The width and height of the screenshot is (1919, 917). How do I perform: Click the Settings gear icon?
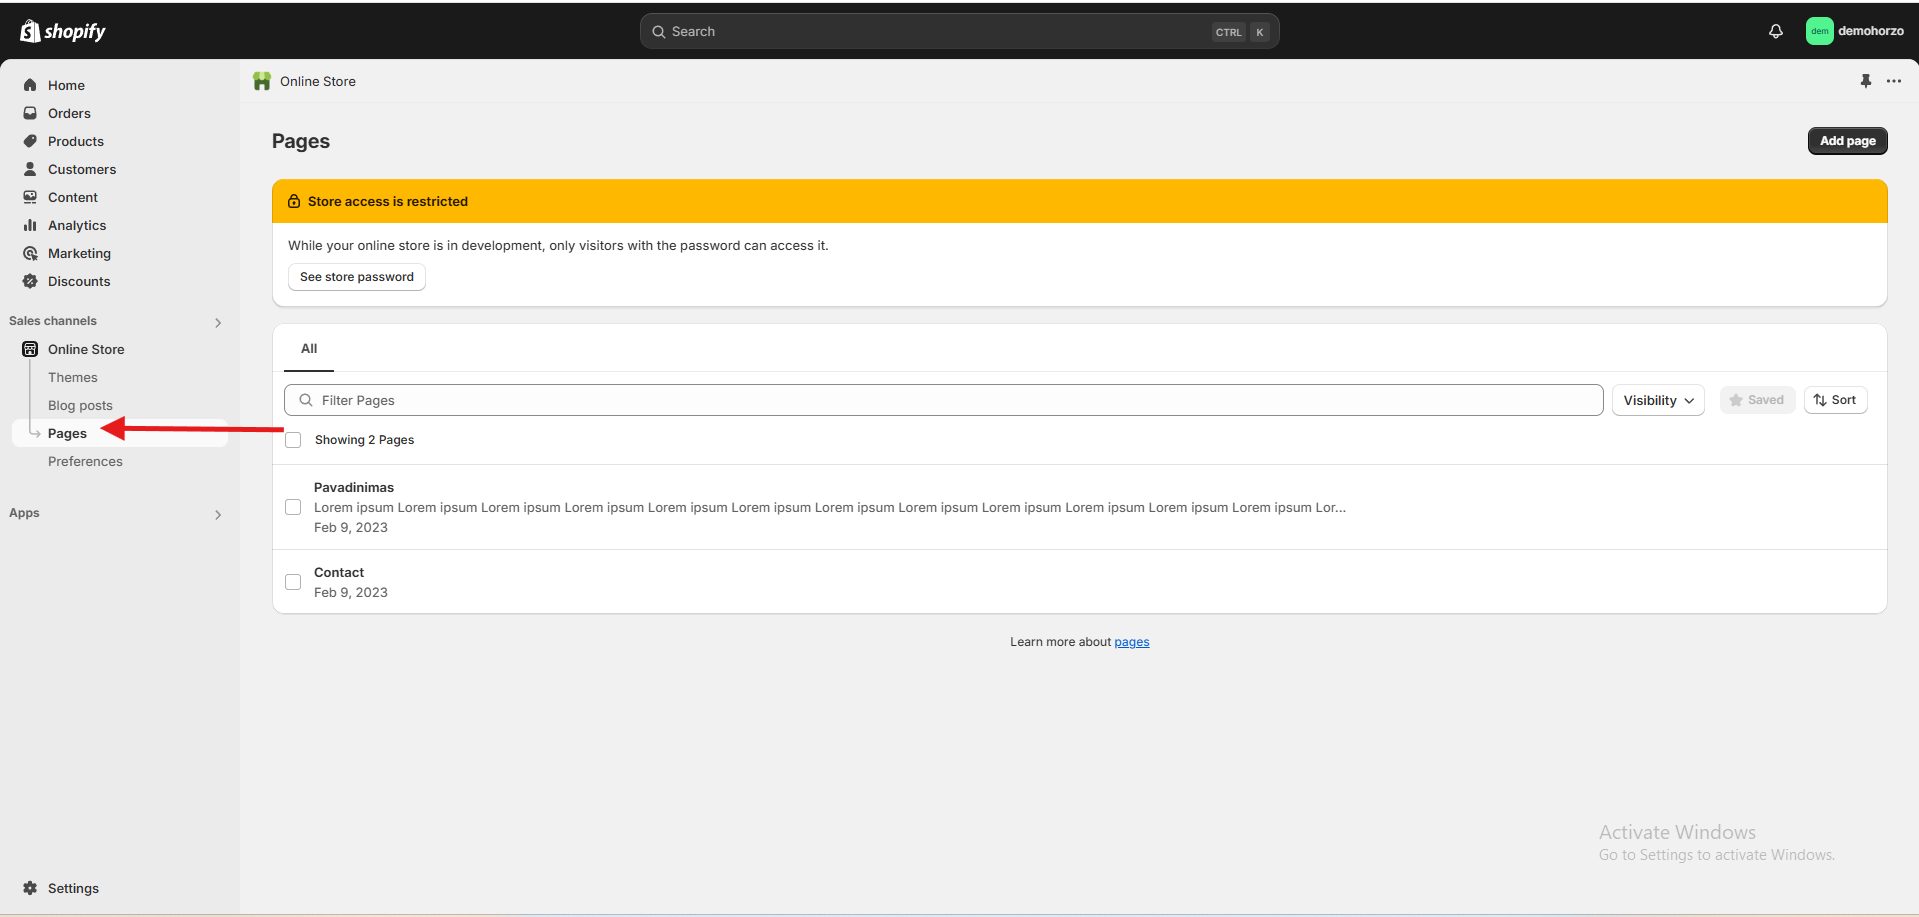pos(30,888)
